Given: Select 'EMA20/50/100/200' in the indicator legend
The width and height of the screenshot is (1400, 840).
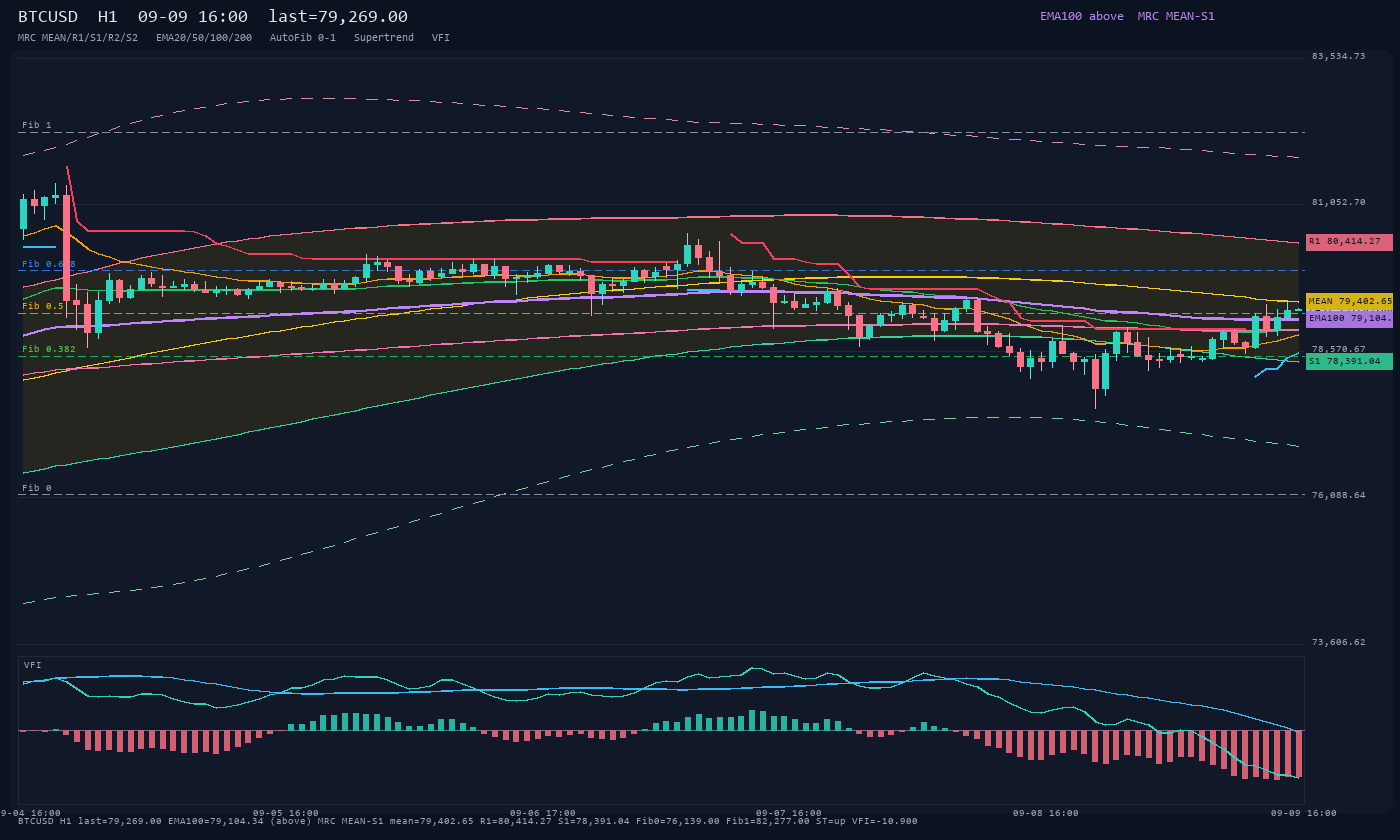Looking at the screenshot, I should (204, 38).
